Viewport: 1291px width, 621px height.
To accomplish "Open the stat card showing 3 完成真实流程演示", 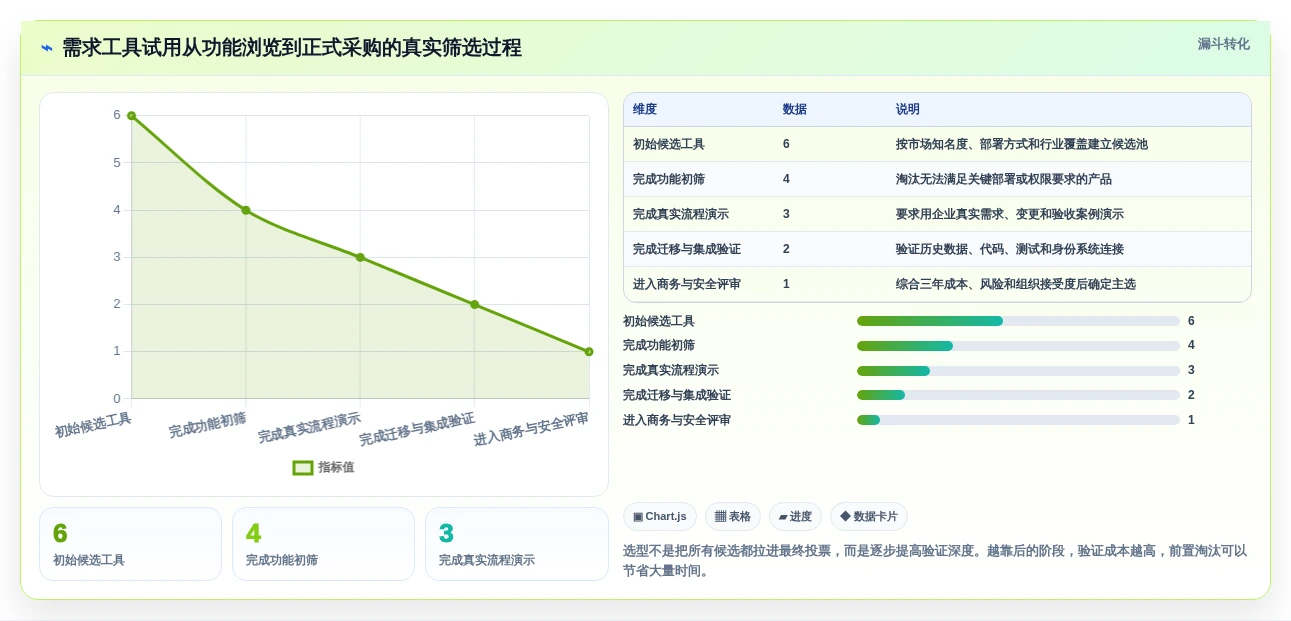I will [517, 544].
